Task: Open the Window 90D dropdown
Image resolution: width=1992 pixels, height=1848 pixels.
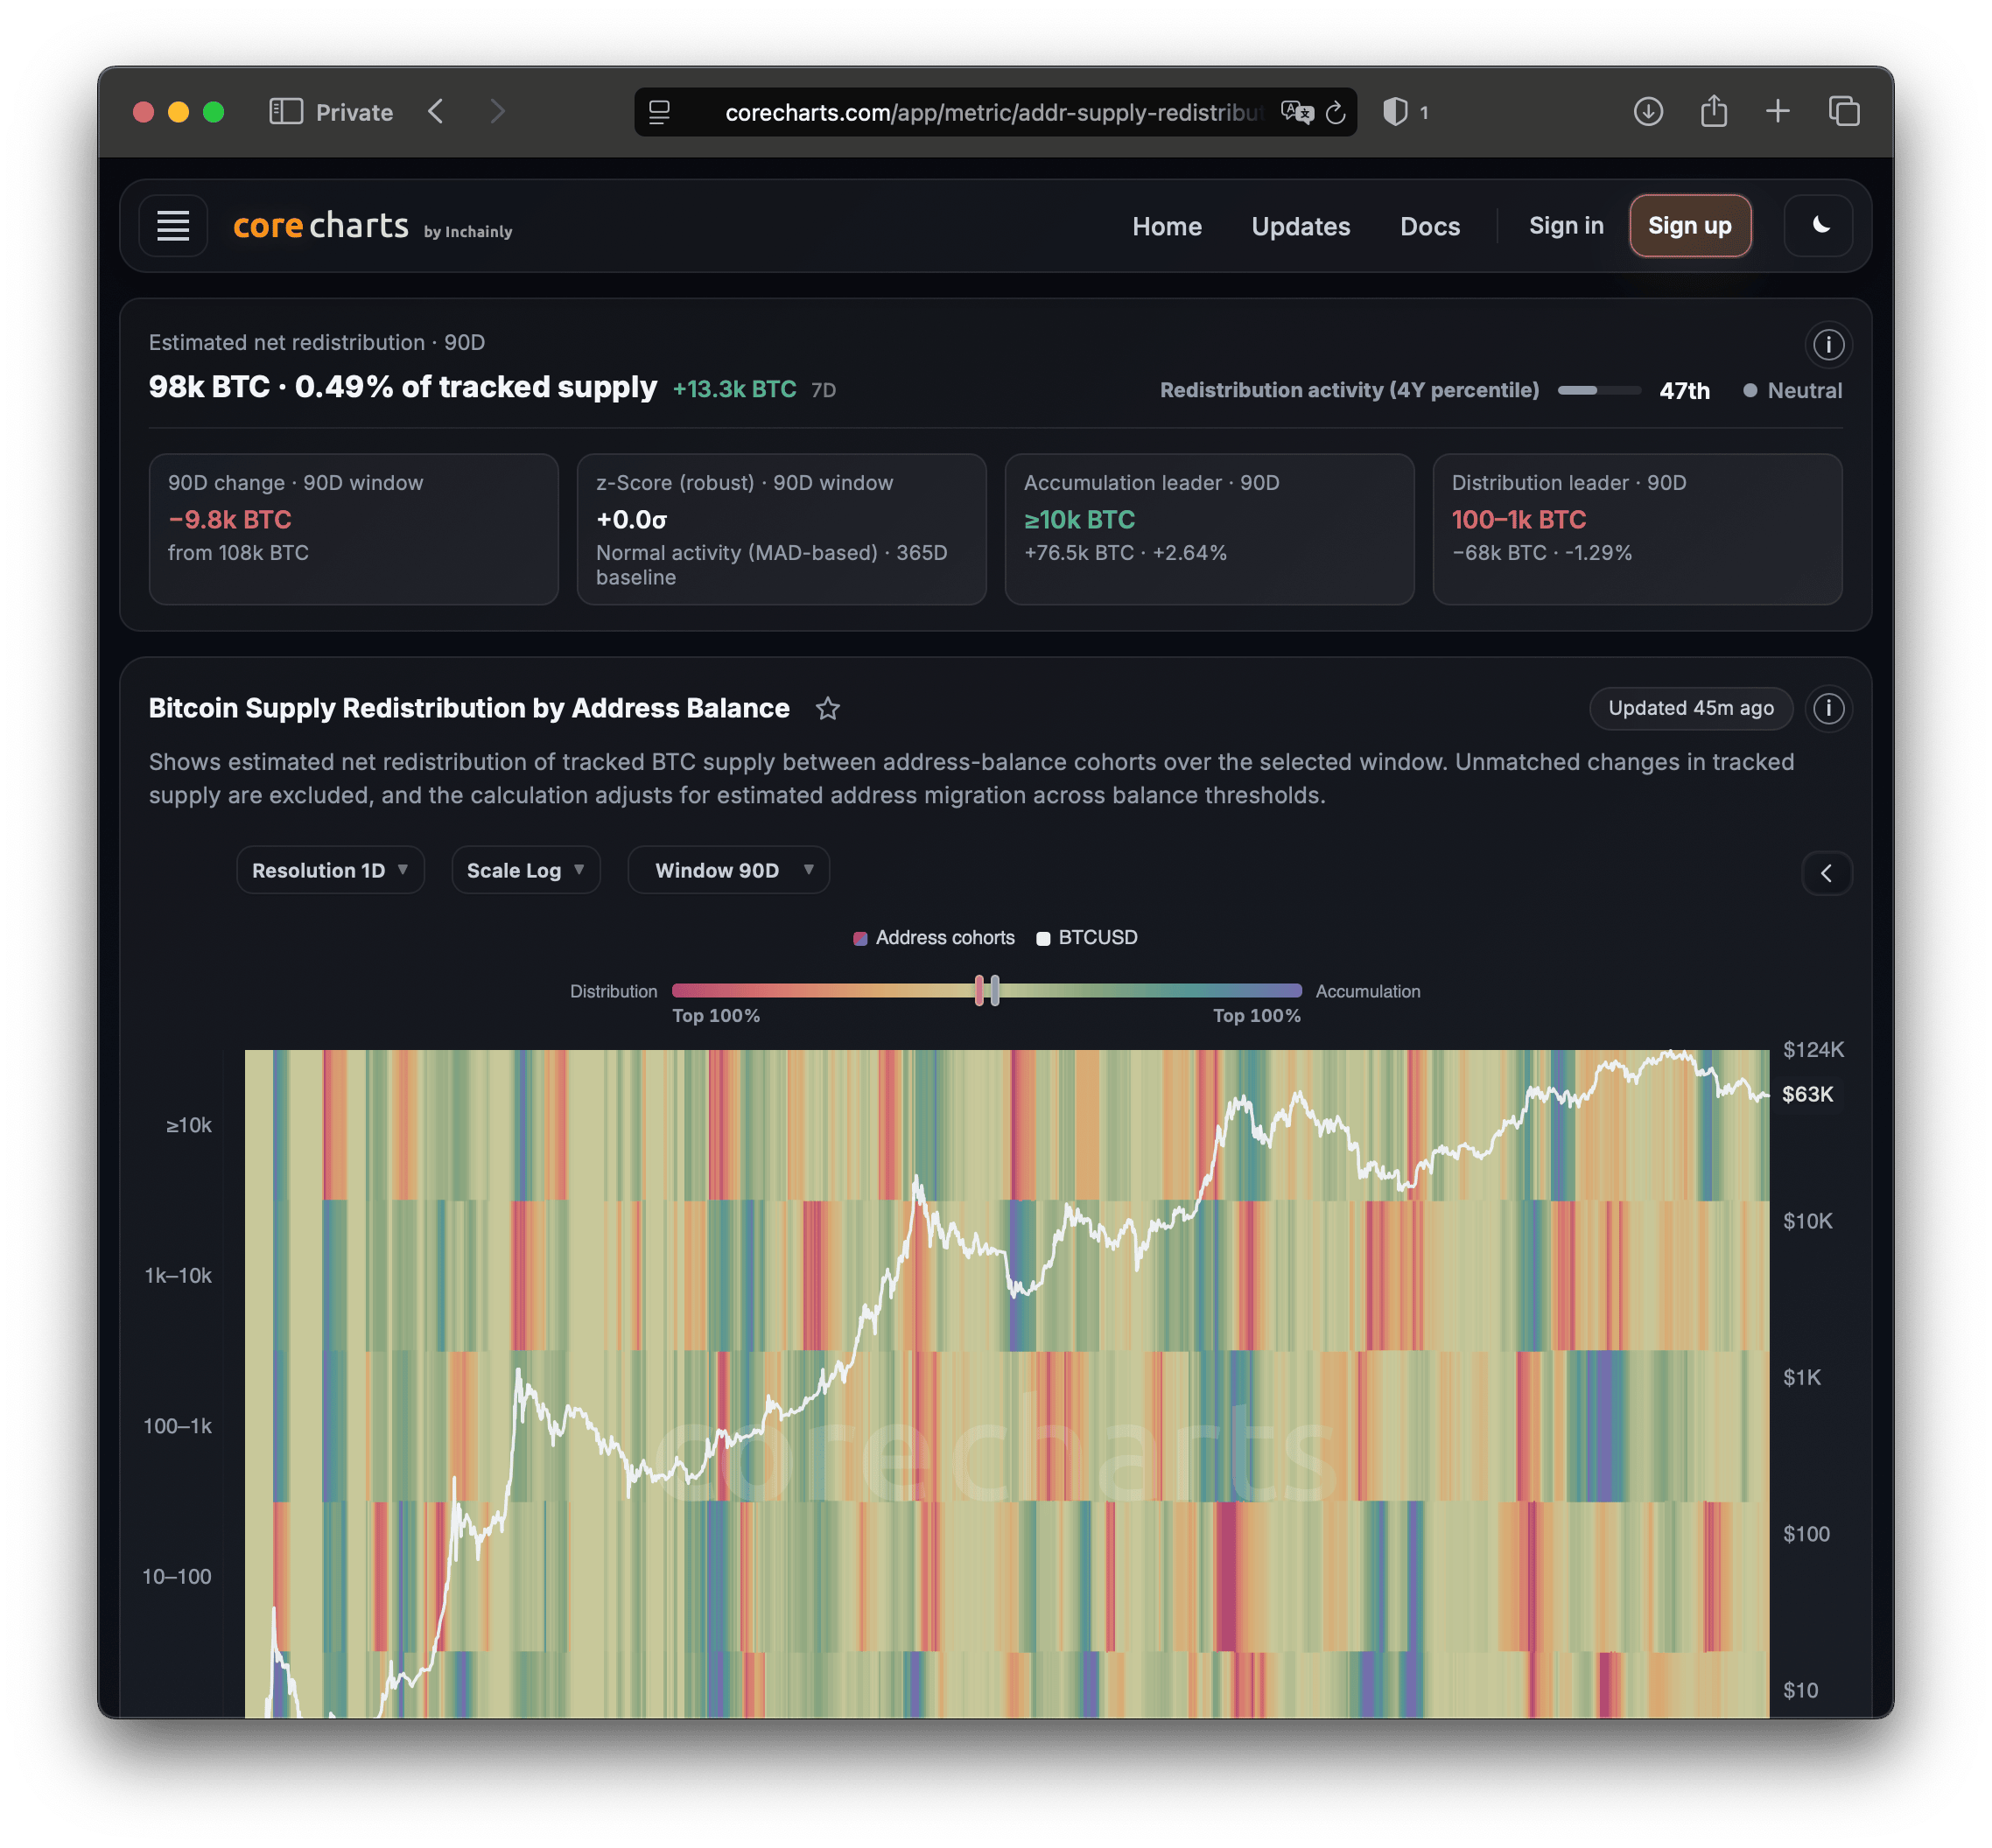Action: (728, 870)
